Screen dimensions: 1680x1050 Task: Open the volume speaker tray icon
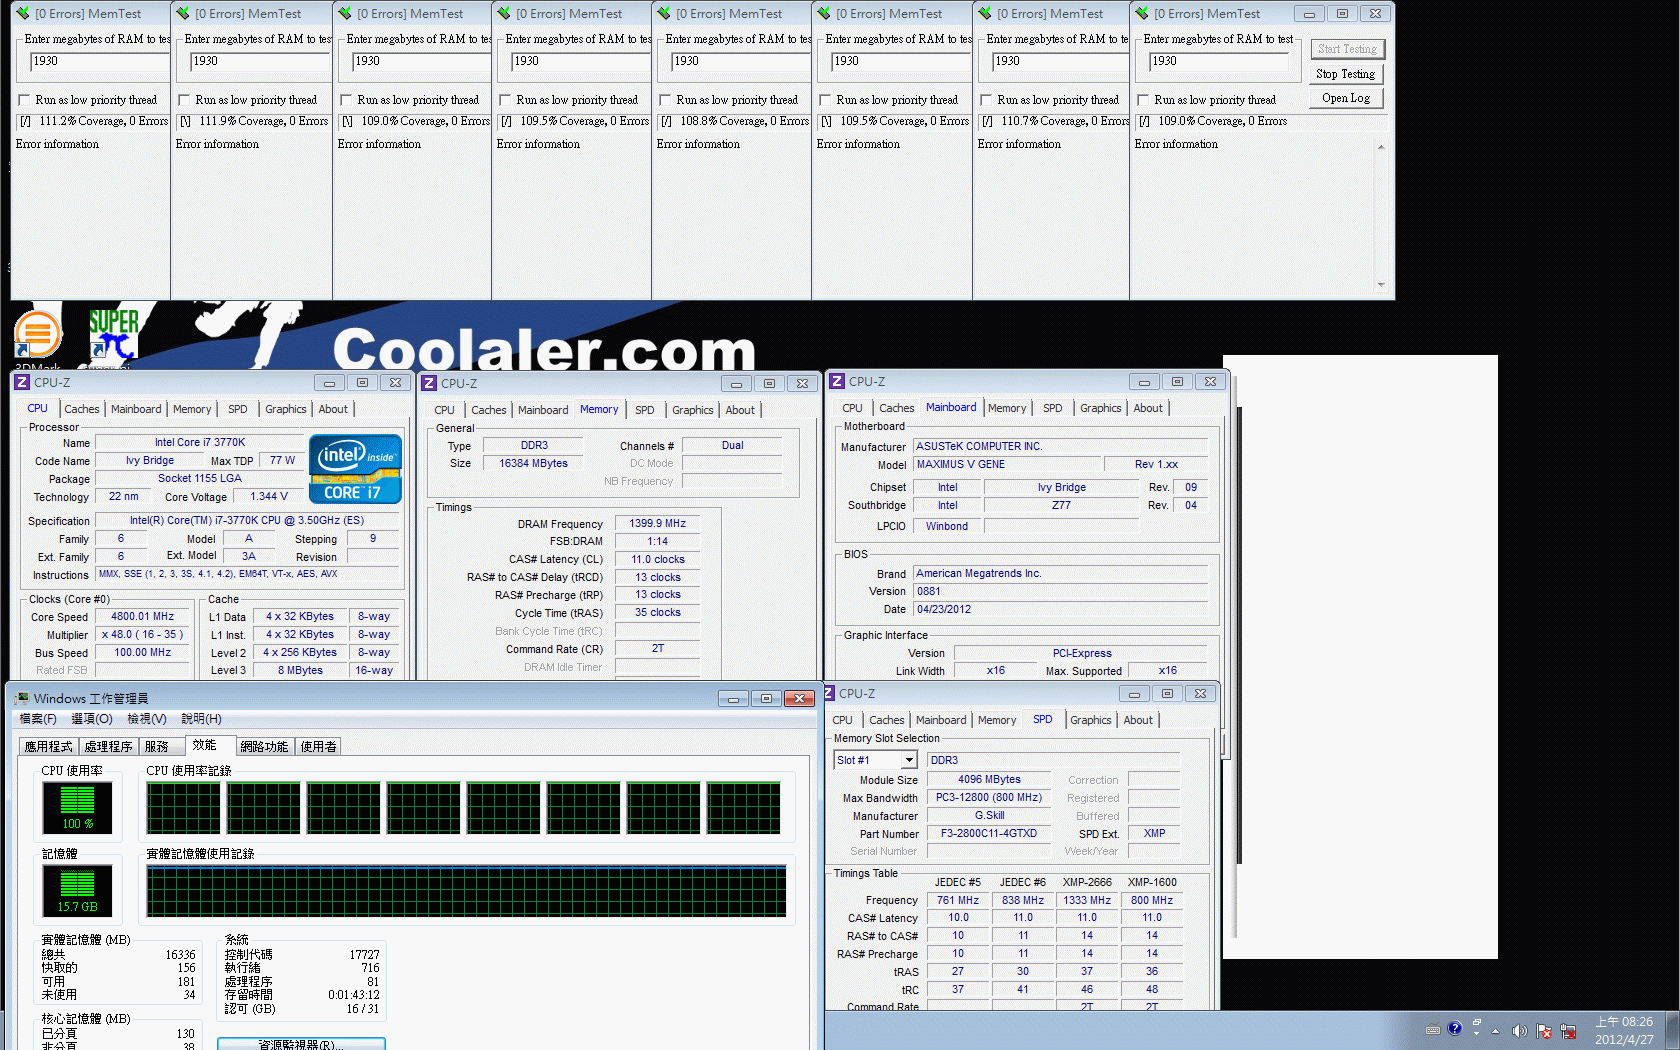(1519, 1031)
